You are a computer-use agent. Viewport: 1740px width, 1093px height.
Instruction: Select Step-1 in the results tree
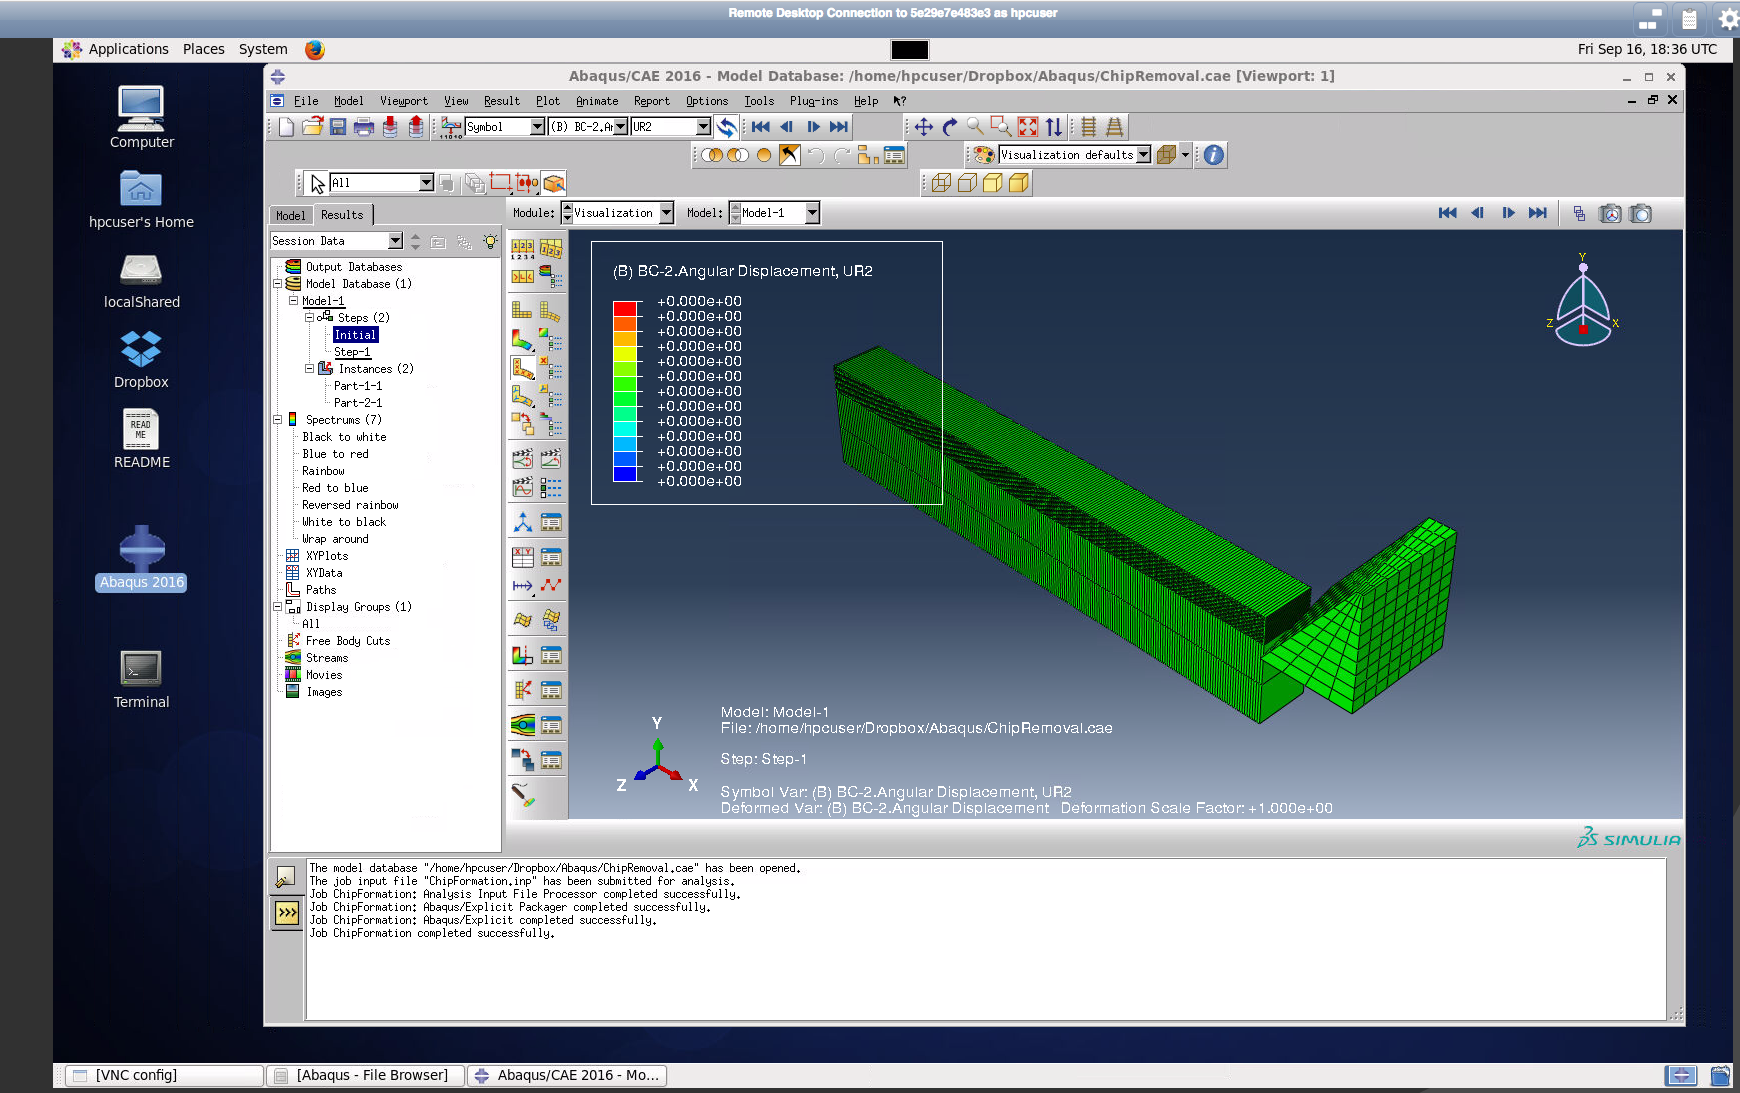(352, 352)
